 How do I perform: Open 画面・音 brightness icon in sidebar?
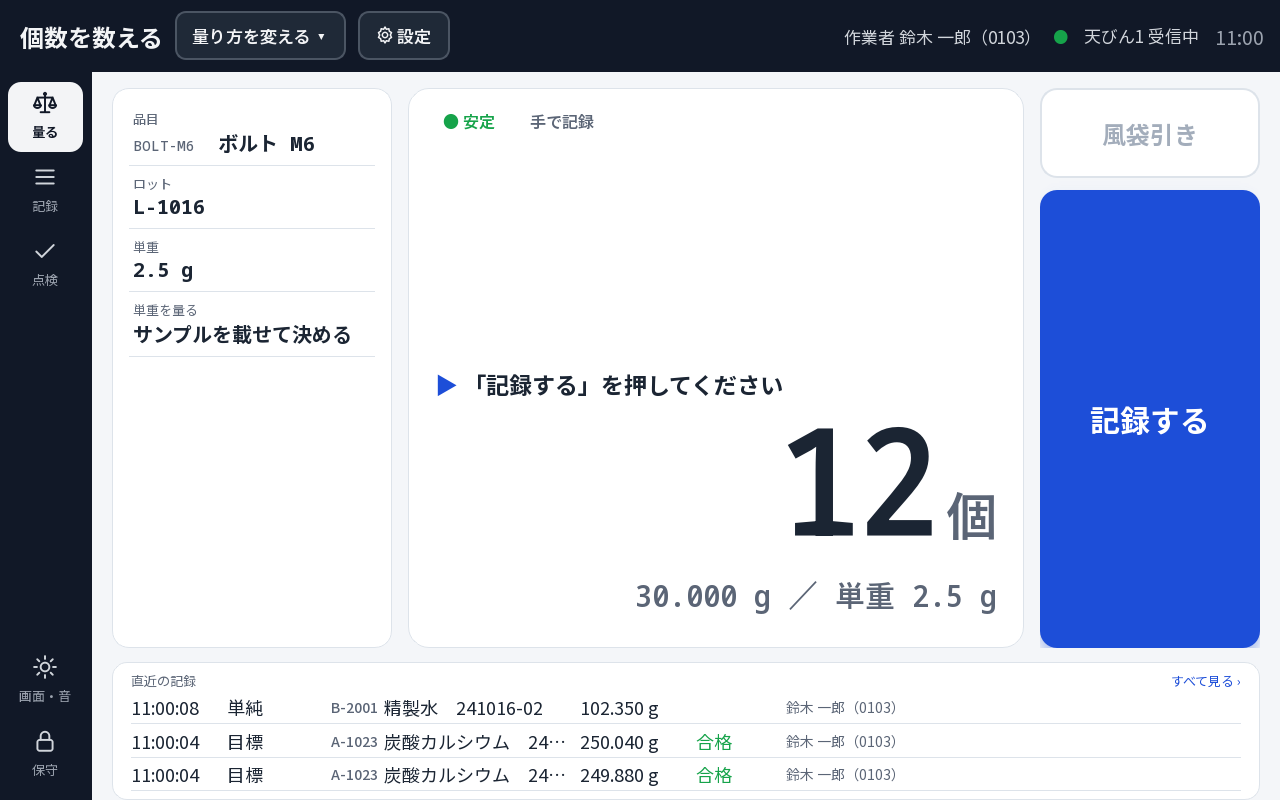45,680
